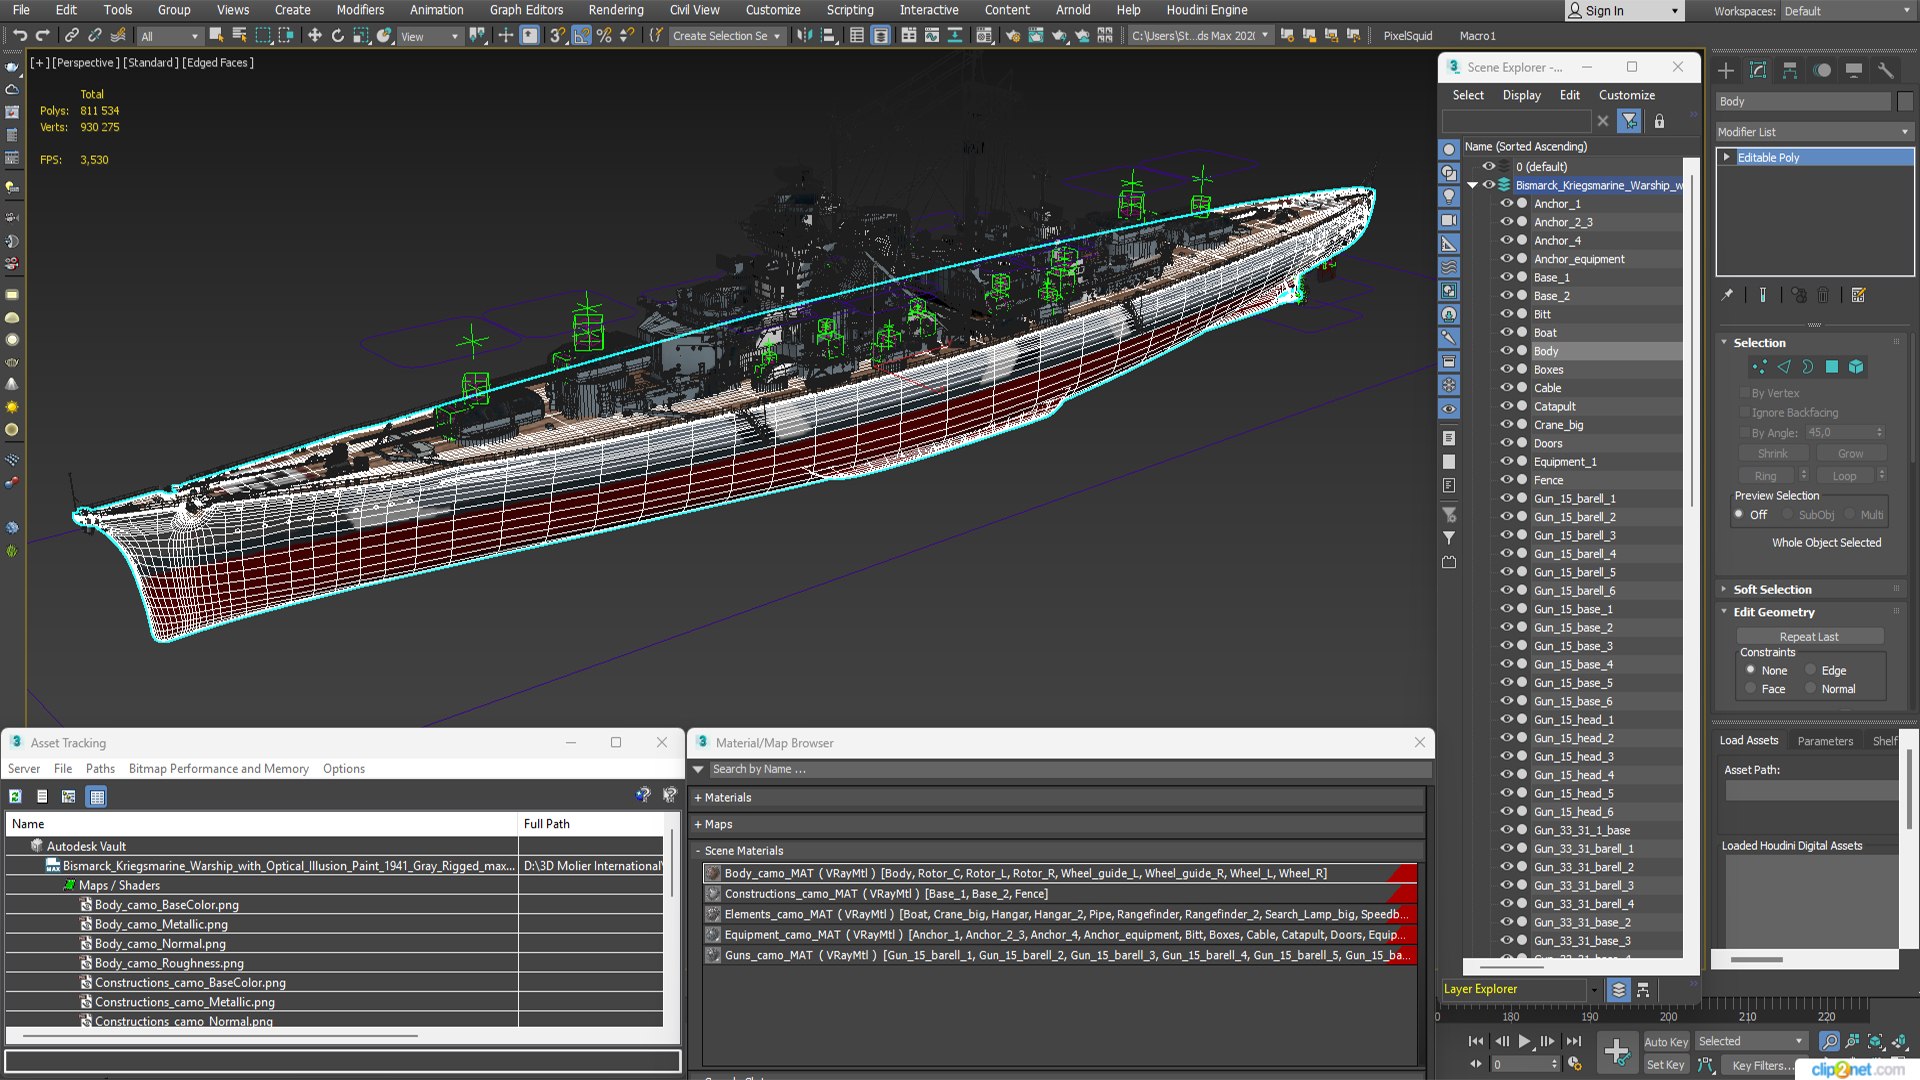Select the Face constraint radio button
Image resolution: width=1920 pixels, height=1080 pixels.
click(1750, 689)
